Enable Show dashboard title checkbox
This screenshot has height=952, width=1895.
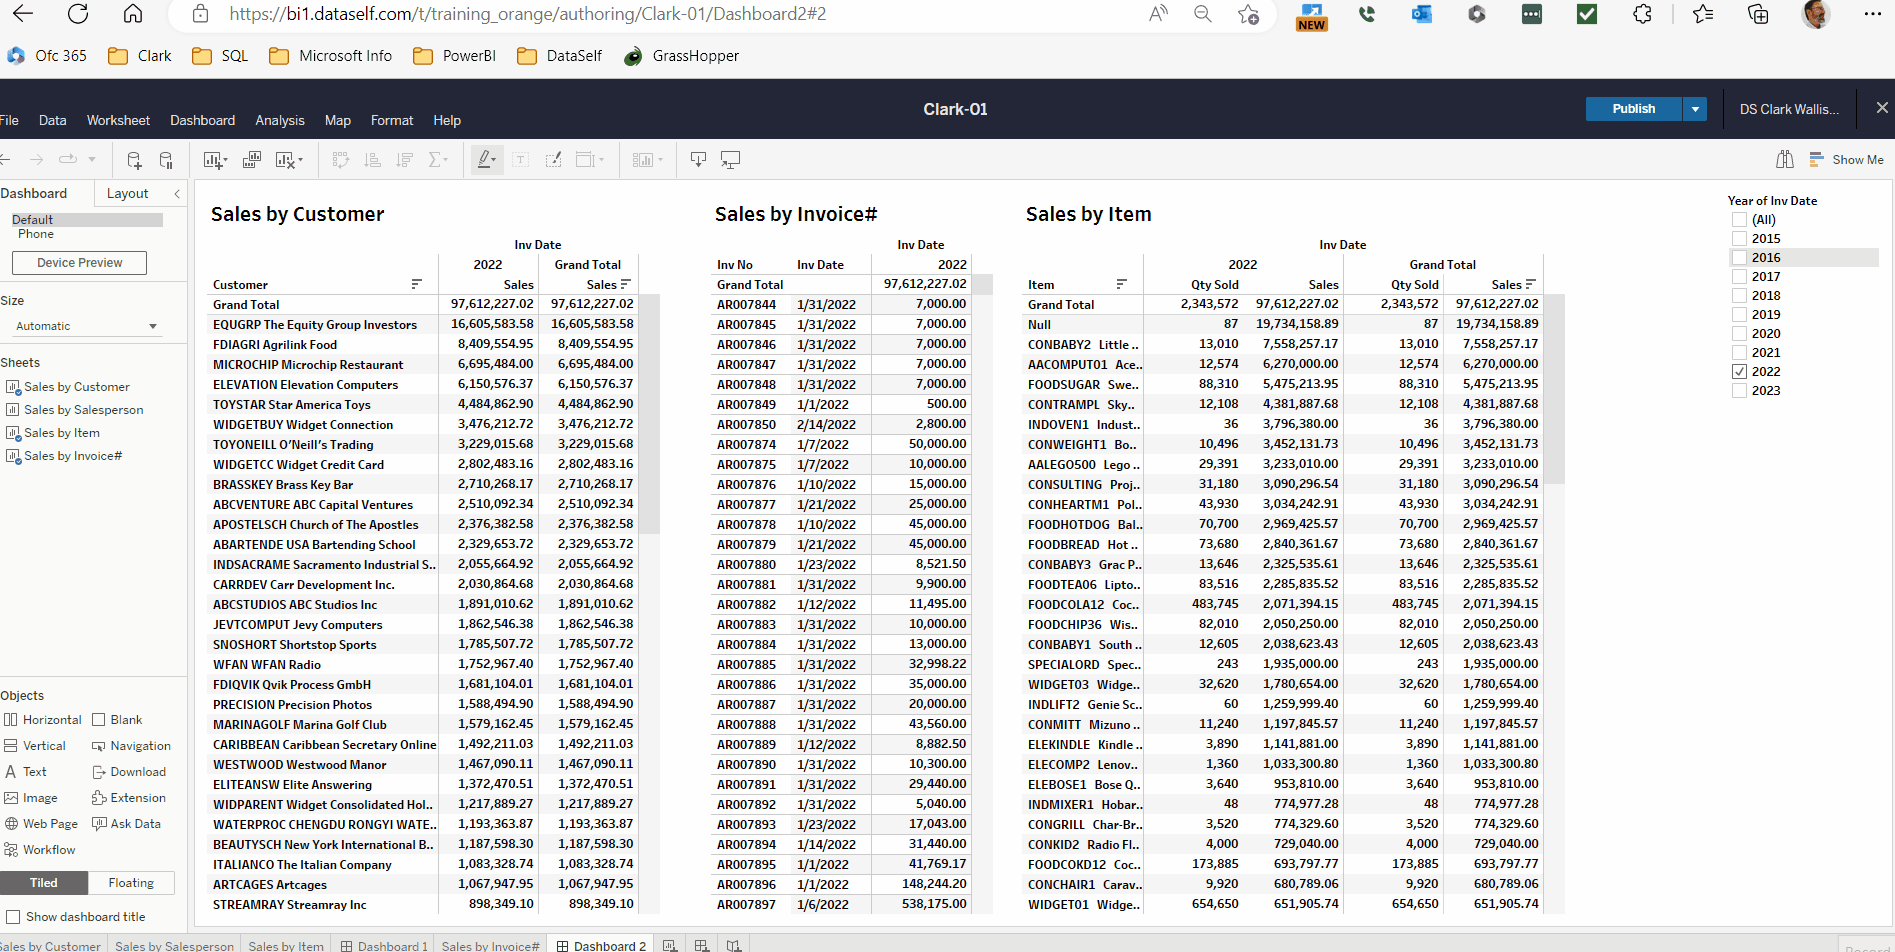(x=13, y=917)
